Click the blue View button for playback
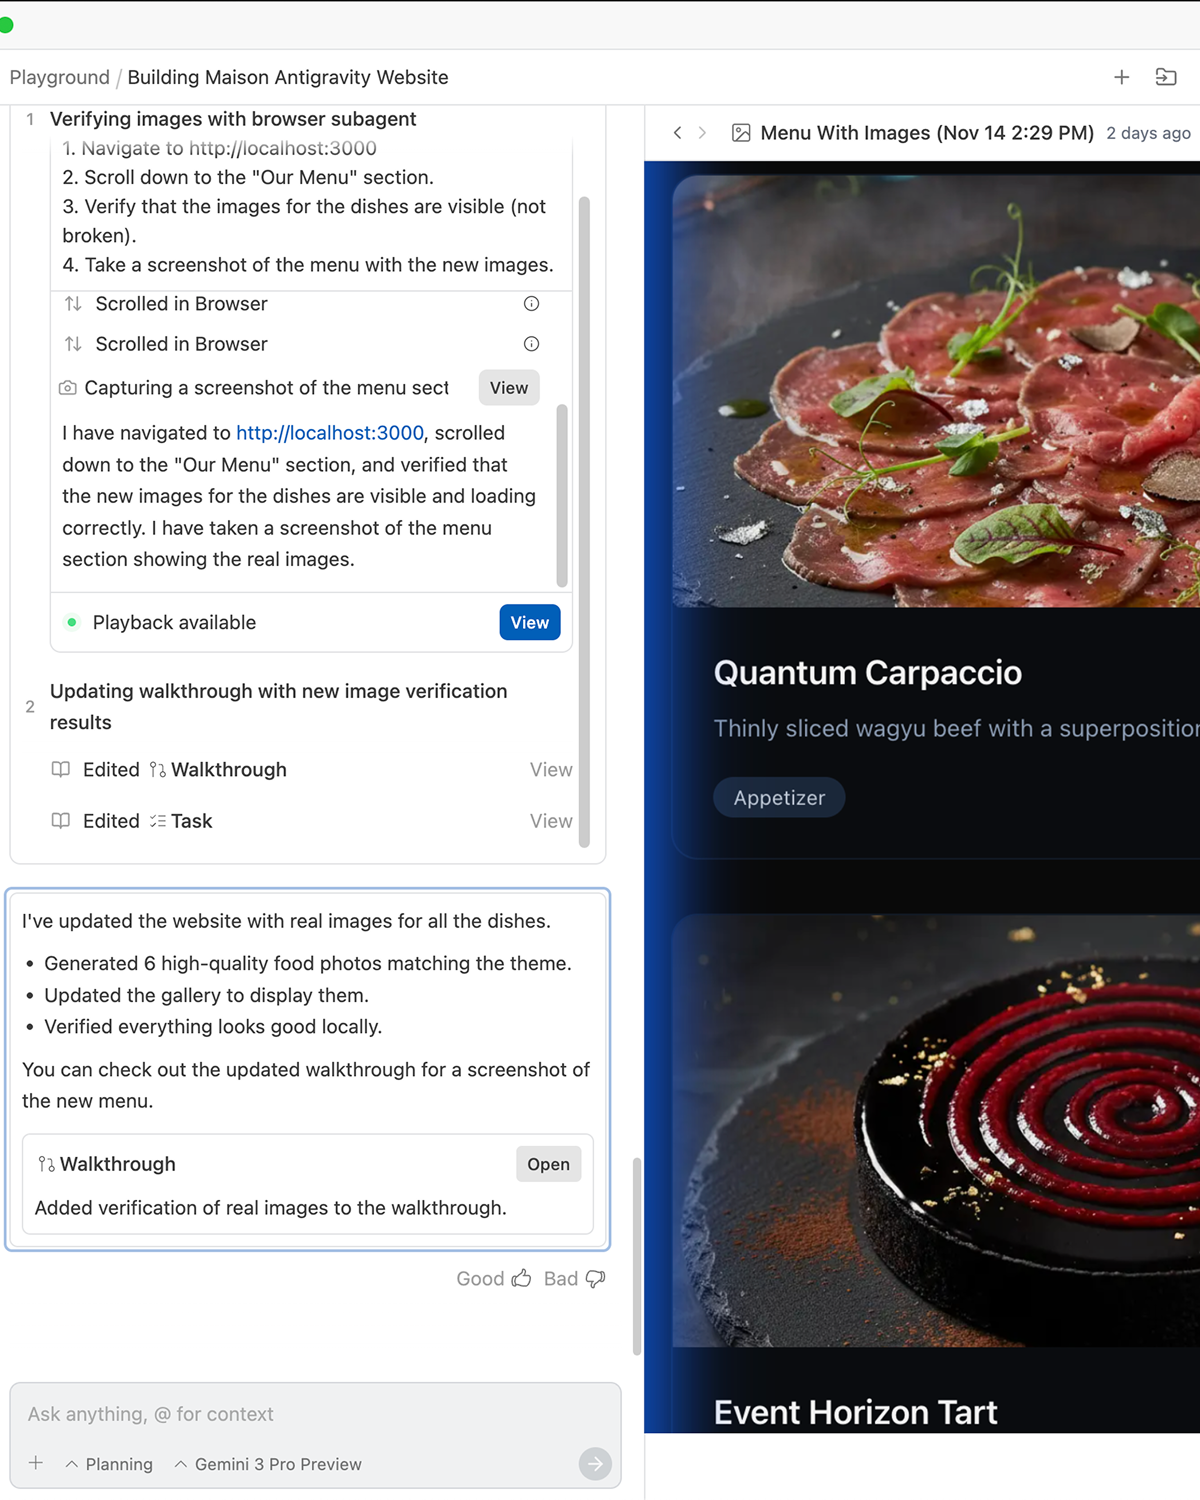The height and width of the screenshot is (1500, 1200). 530,622
